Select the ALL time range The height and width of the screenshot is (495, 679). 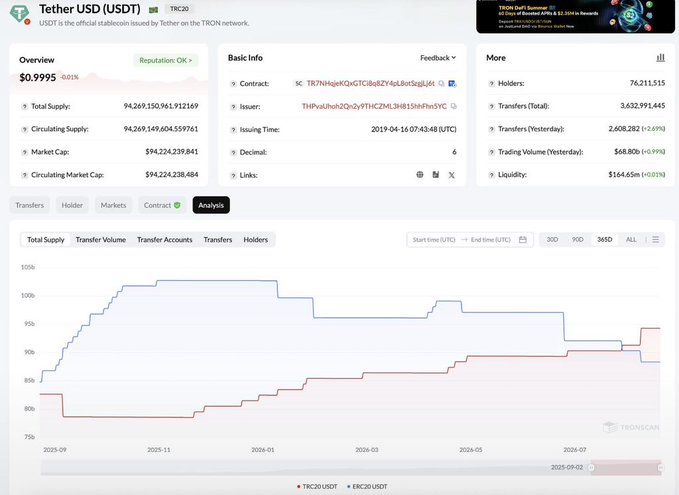[x=631, y=239]
